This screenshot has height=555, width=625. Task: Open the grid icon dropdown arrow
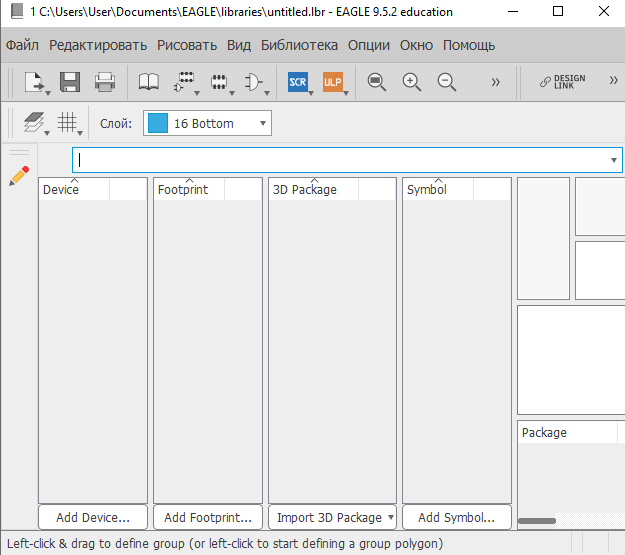tap(80, 133)
